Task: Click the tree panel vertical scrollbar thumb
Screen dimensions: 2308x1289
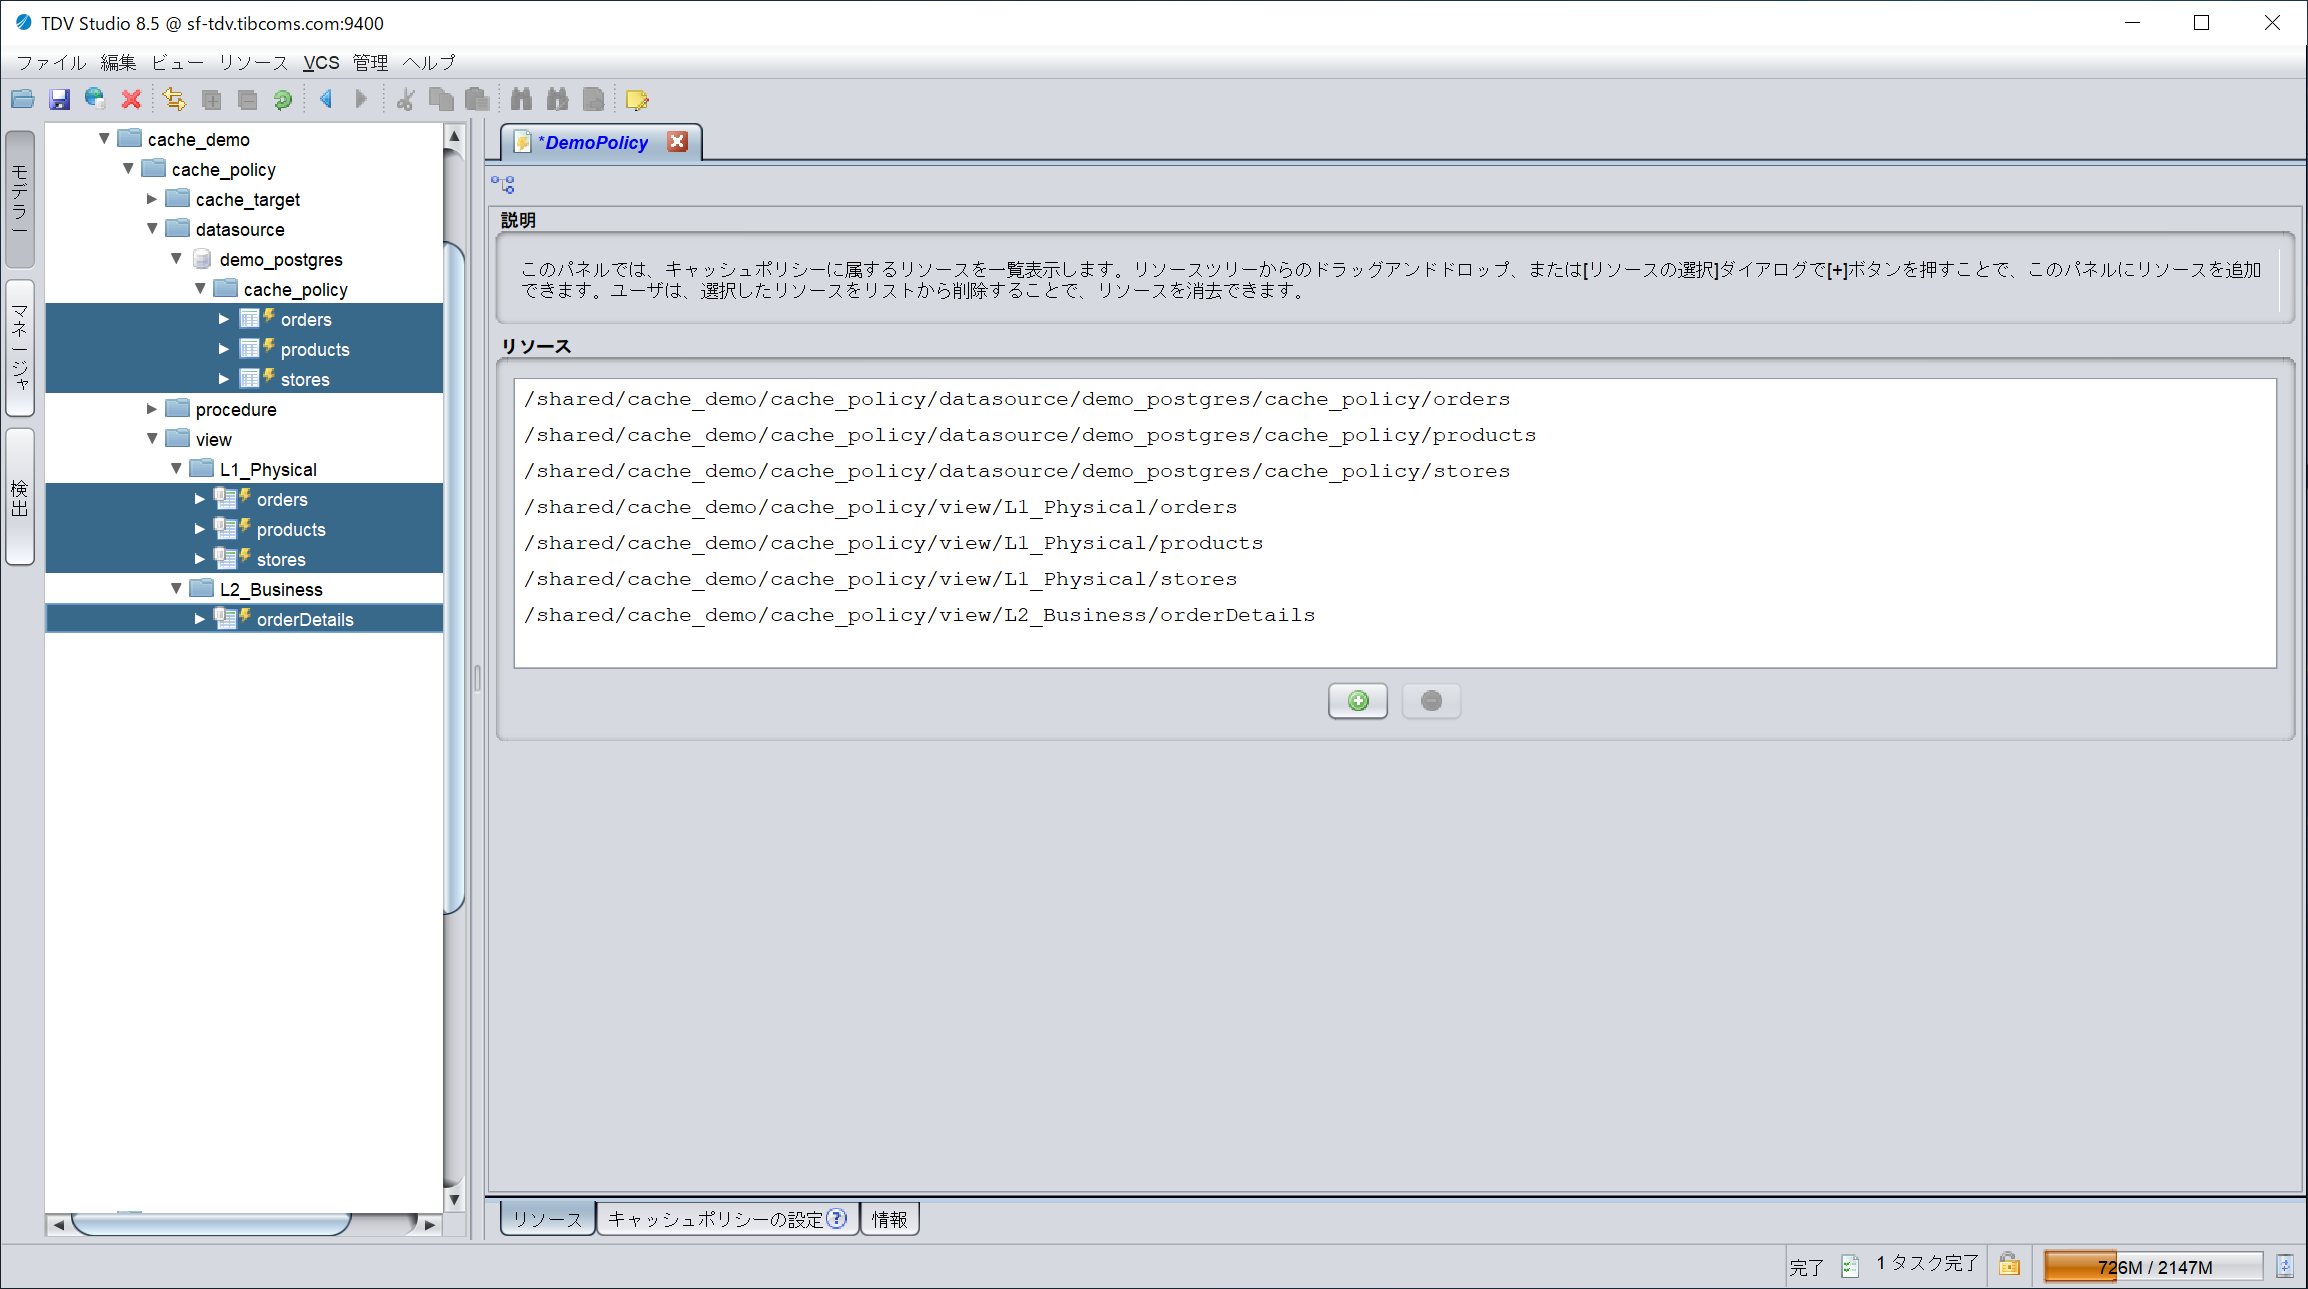Action: click(454, 577)
